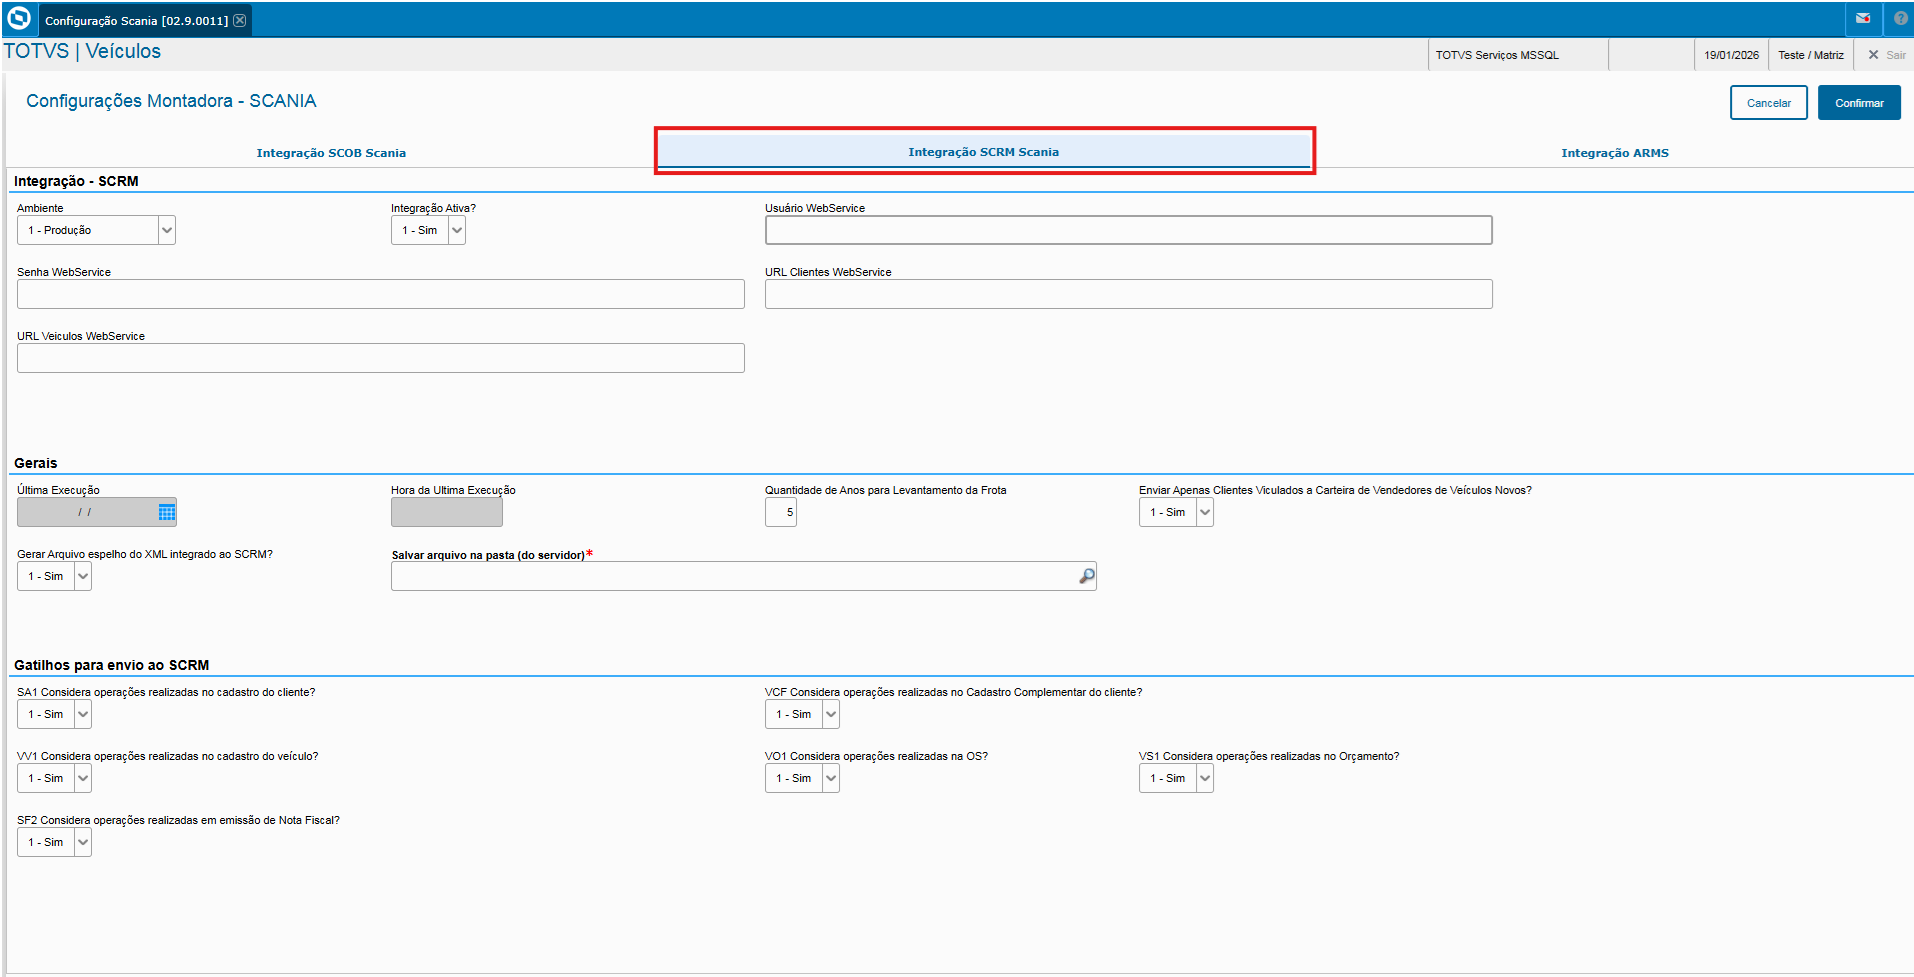Click the URL Veículos WebService field
Viewport: 1914px width, 977px height.
pos(380,358)
